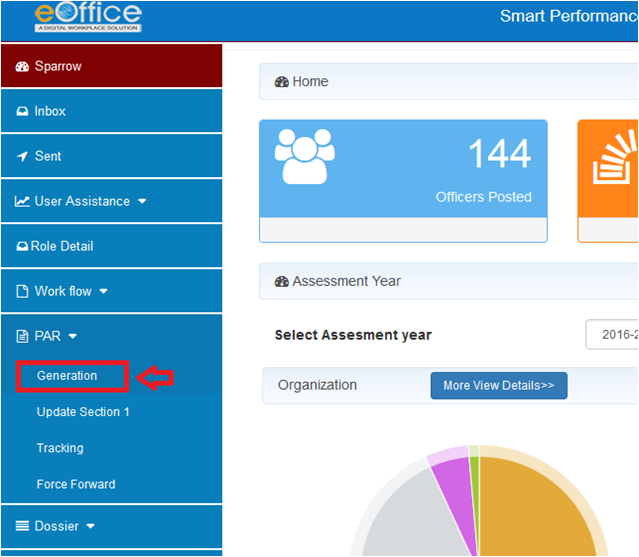
Task: Click the Home dashboard icon
Action: click(x=281, y=82)
